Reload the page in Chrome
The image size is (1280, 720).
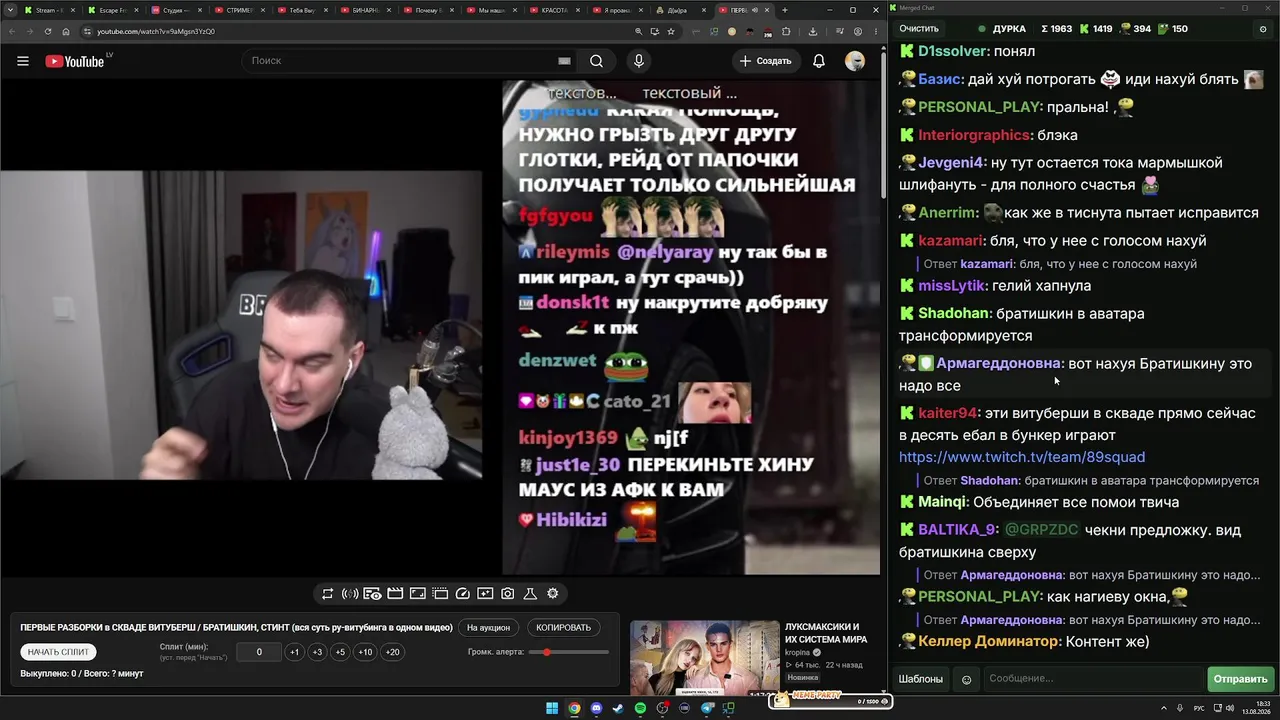48,31
